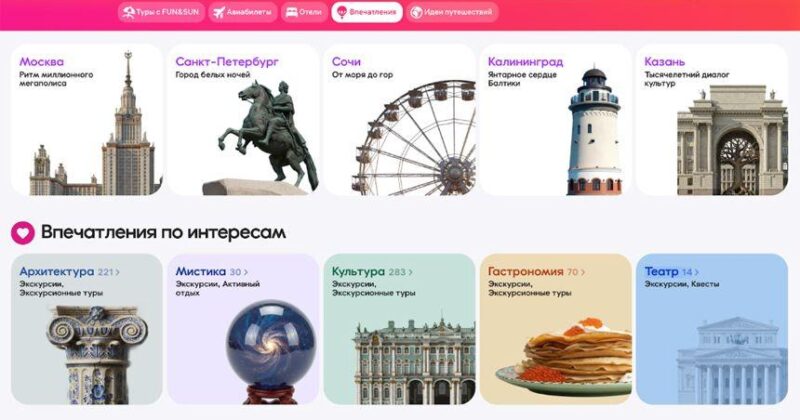This screenshot has height=420, width=800.
Task: Open the Москва city card
Action: tap(87, 119)
